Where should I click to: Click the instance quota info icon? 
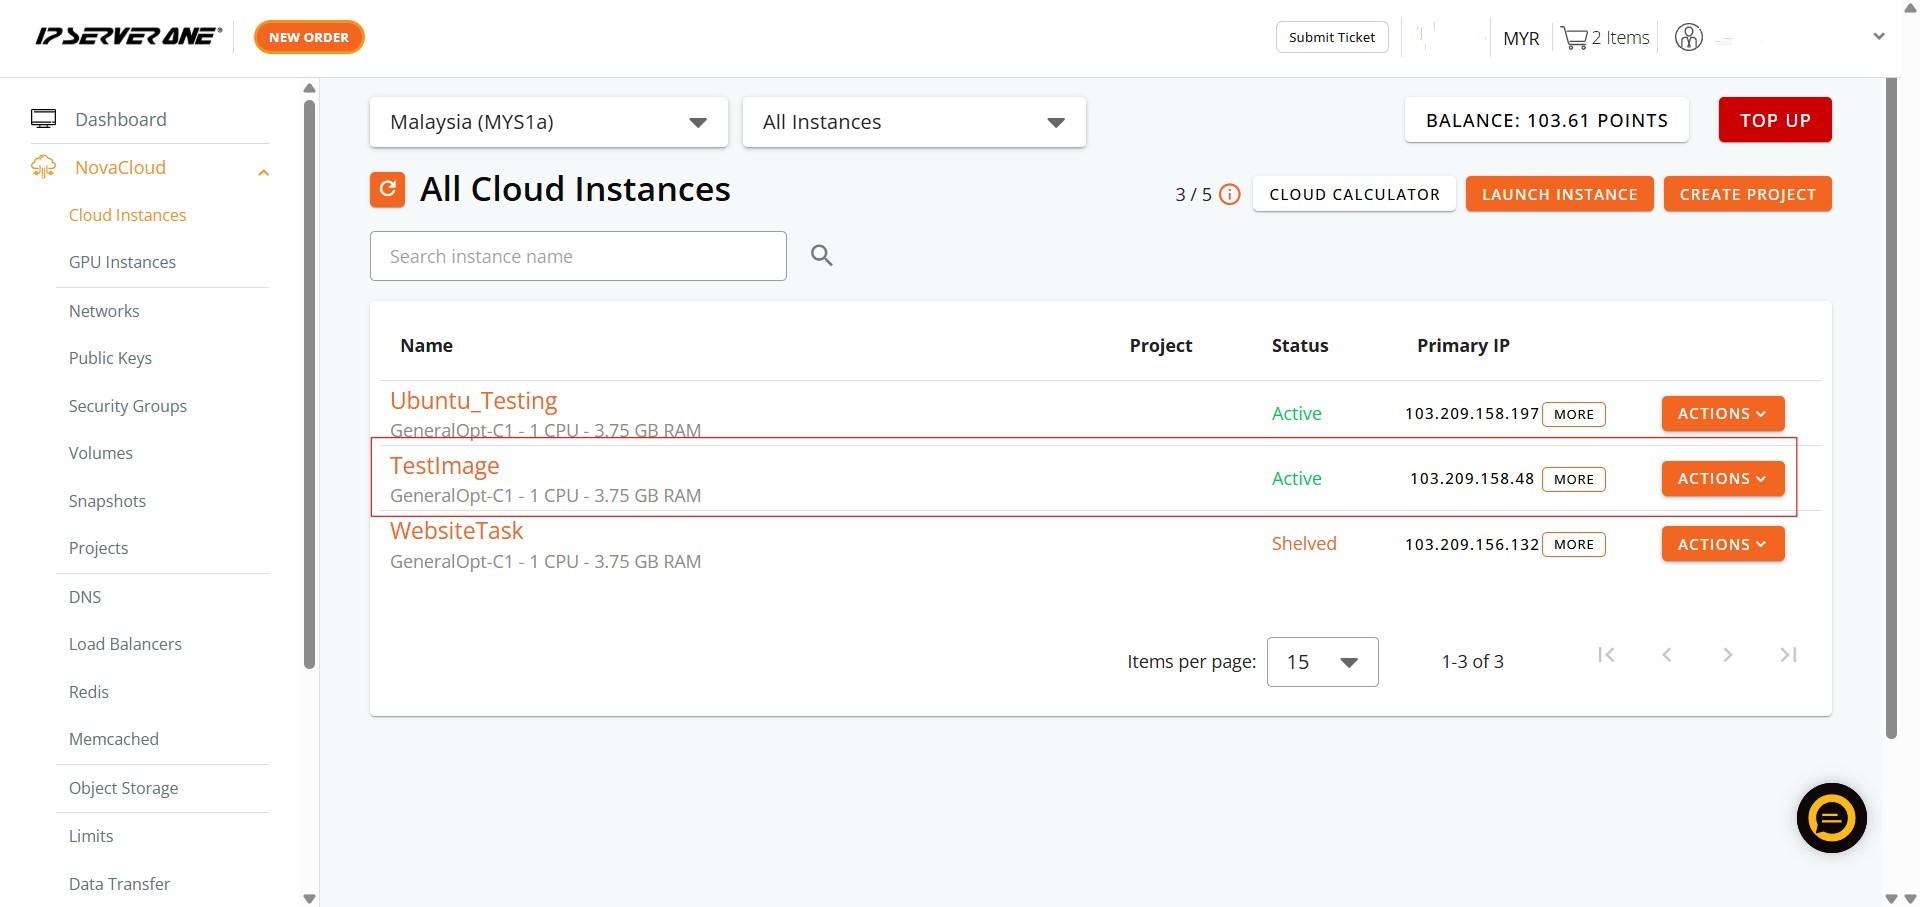pyautogui.click(x=1230, y=195)
